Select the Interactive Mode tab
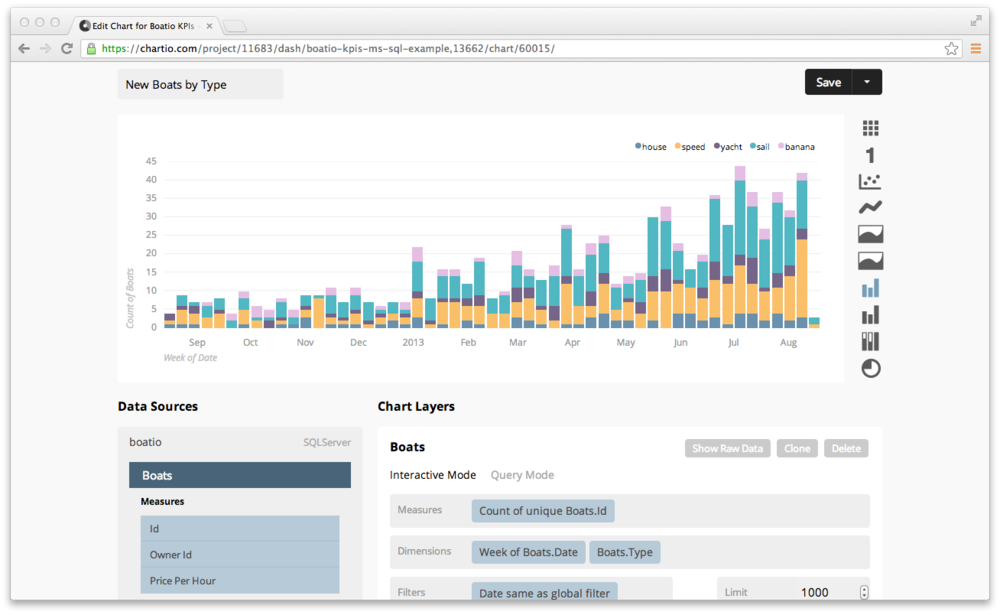Image resolution: width=1000 pixels, height=615 pixels. 432,475
